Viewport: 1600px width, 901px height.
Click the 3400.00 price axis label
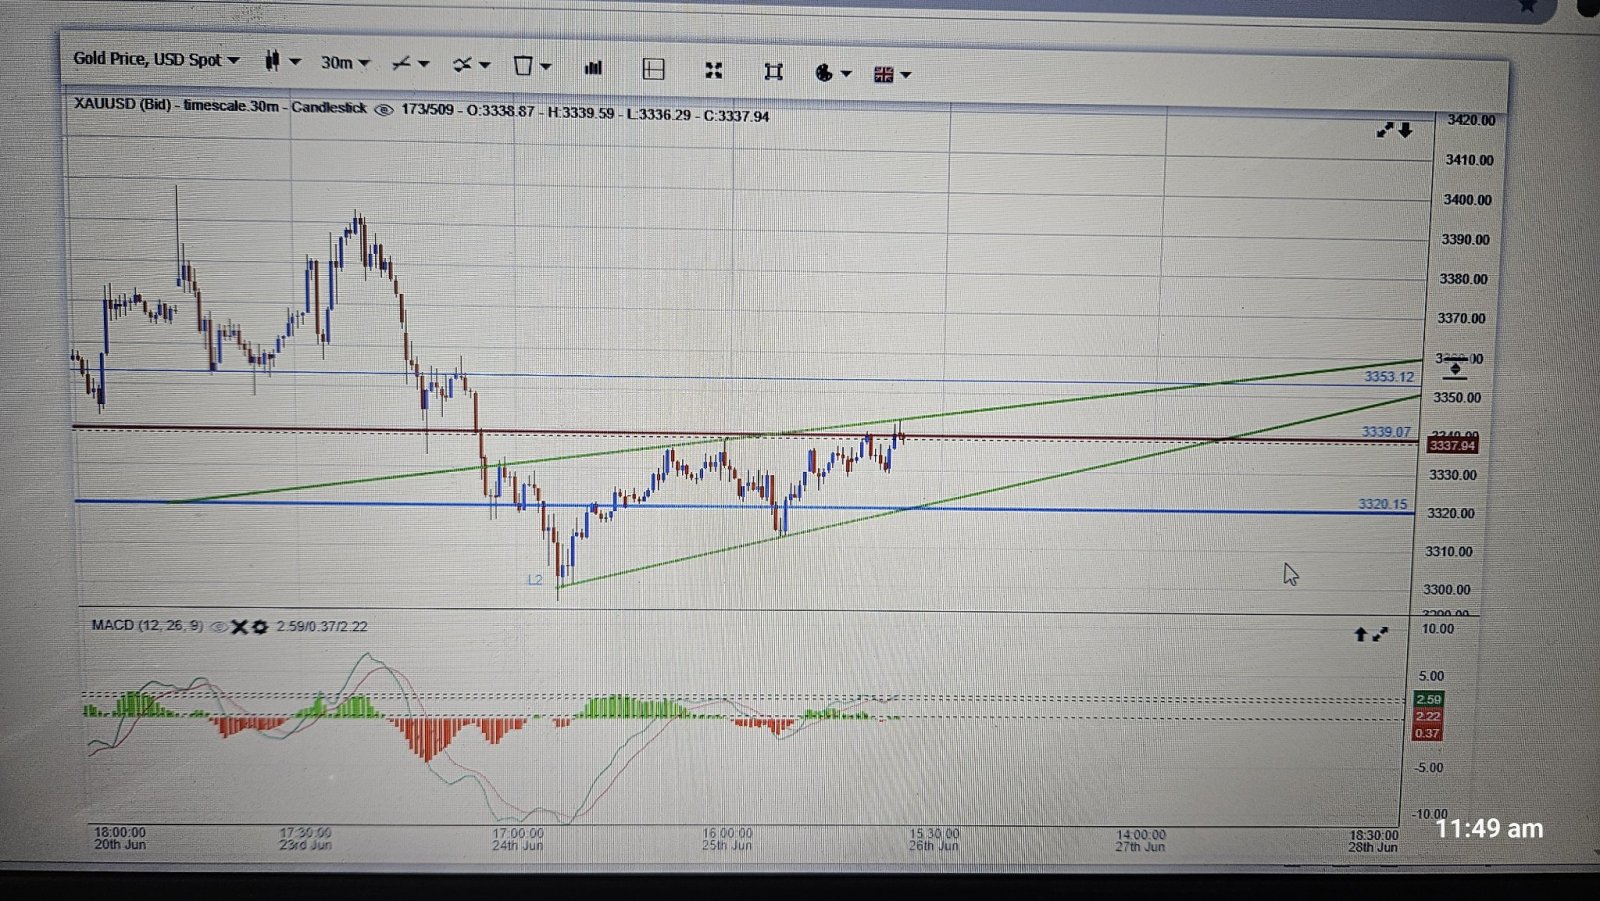pos(1467,200)
